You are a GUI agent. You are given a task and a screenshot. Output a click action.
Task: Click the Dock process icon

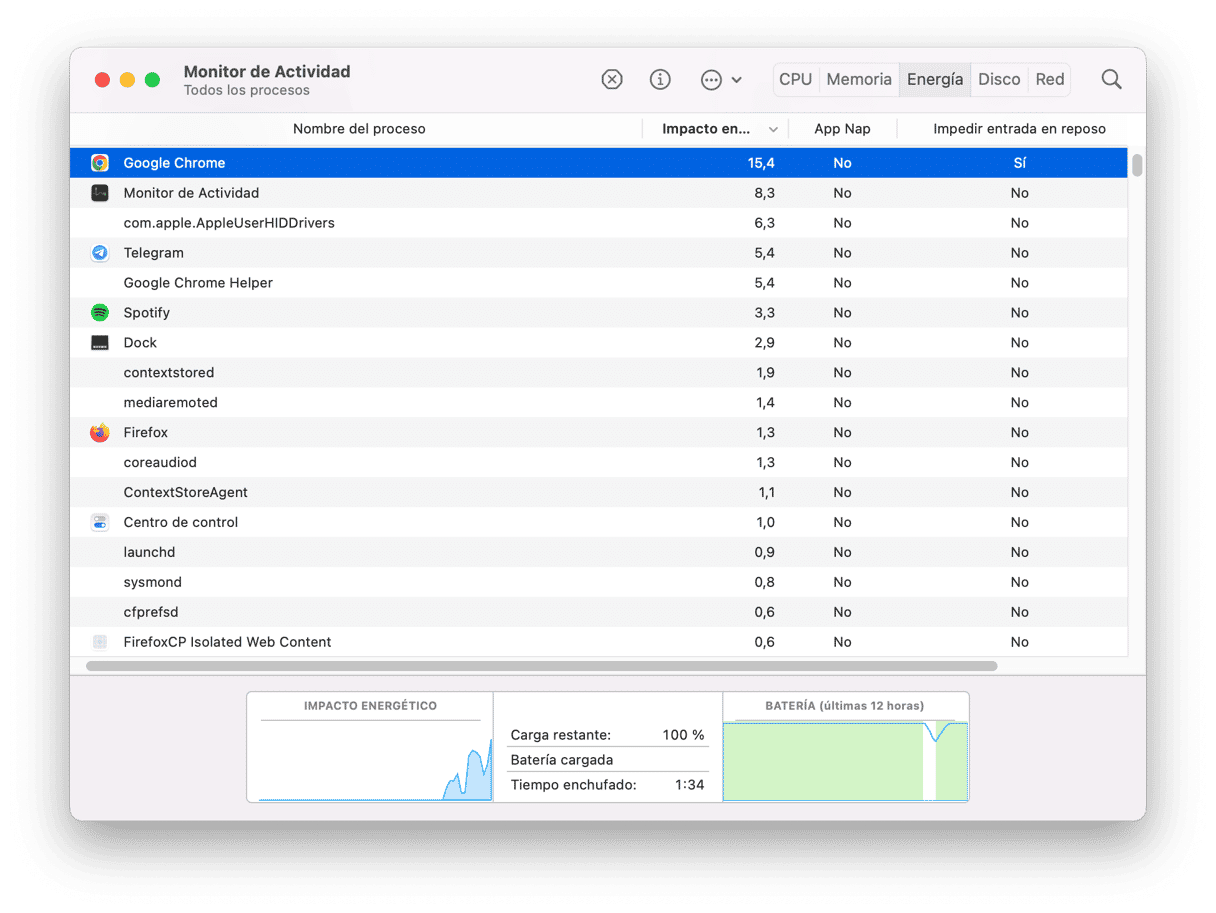coord(100,343)
